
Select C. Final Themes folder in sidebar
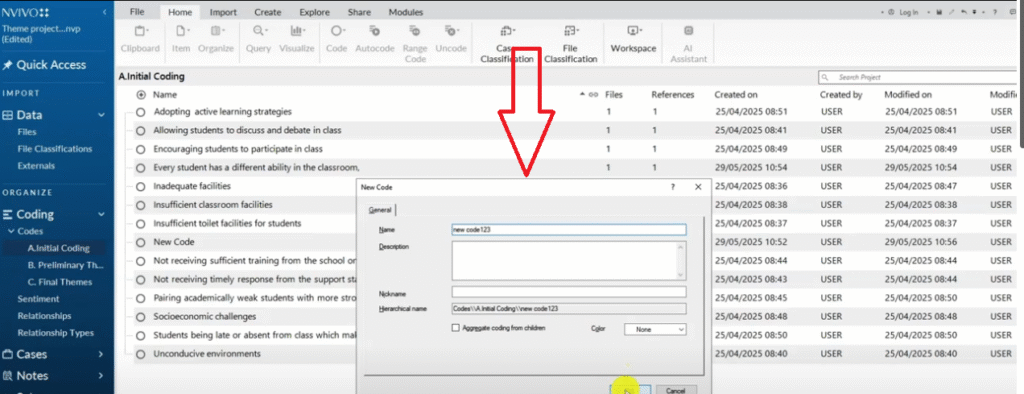click(x=59, y=282)
